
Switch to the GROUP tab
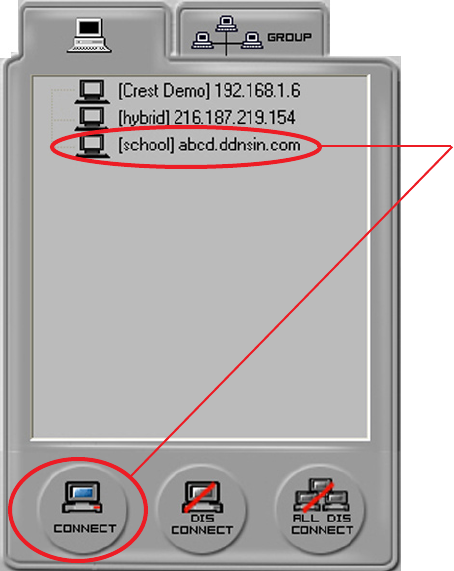(251, 36)
